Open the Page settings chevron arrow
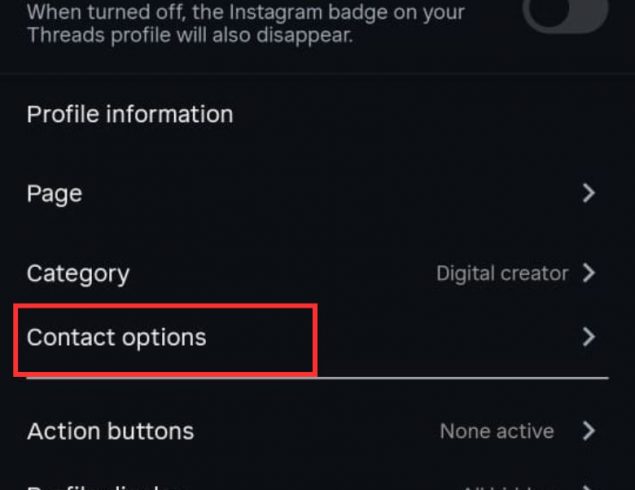Screen dimensions: 635x490 [x=588, y=193]
